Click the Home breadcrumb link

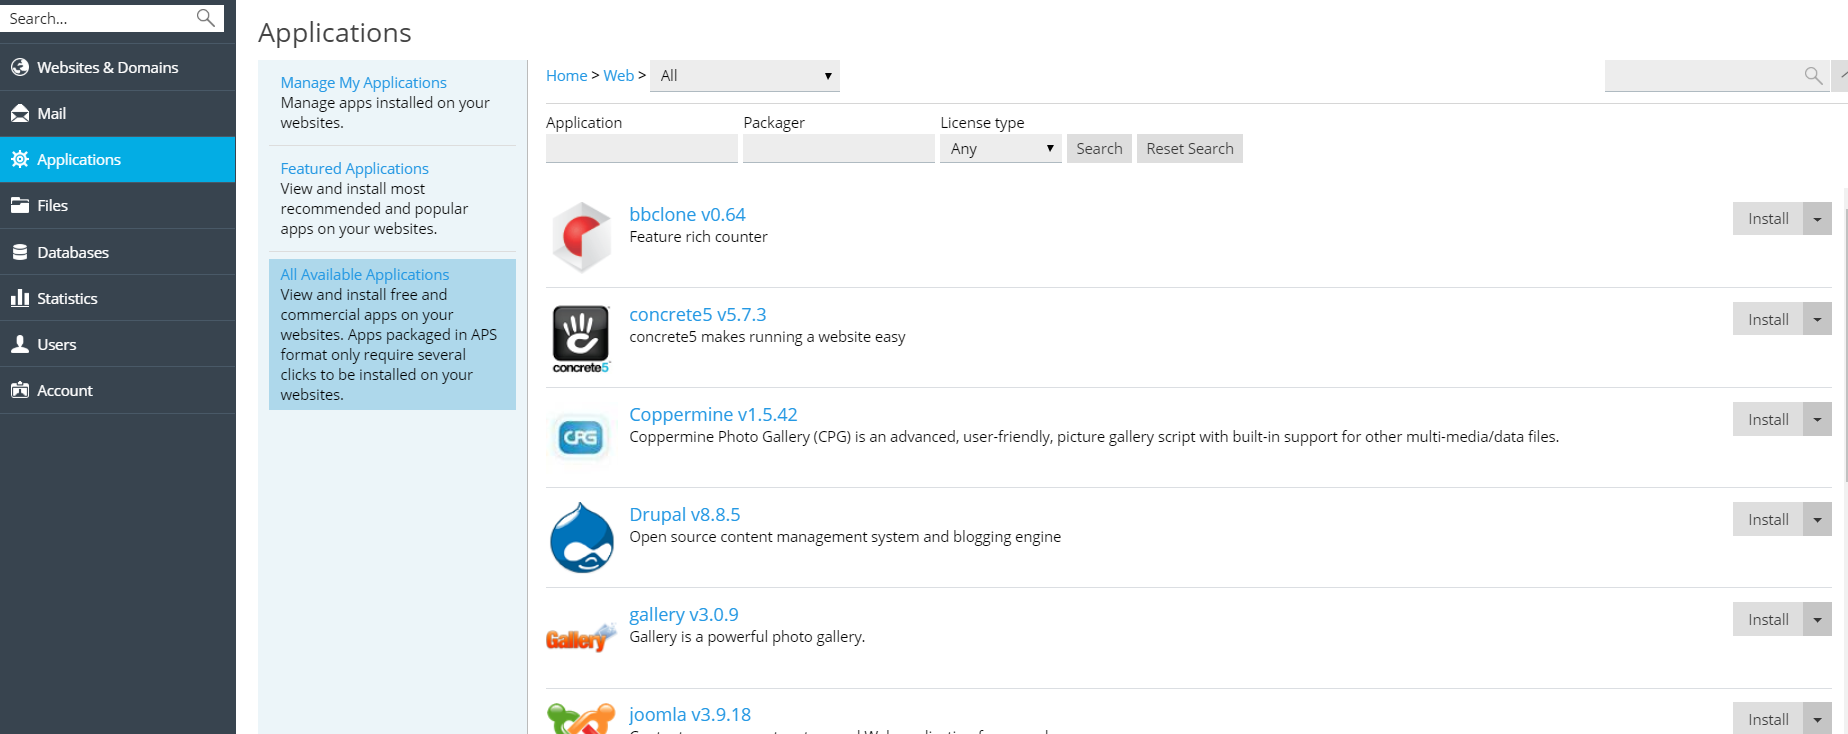point(566,76)
